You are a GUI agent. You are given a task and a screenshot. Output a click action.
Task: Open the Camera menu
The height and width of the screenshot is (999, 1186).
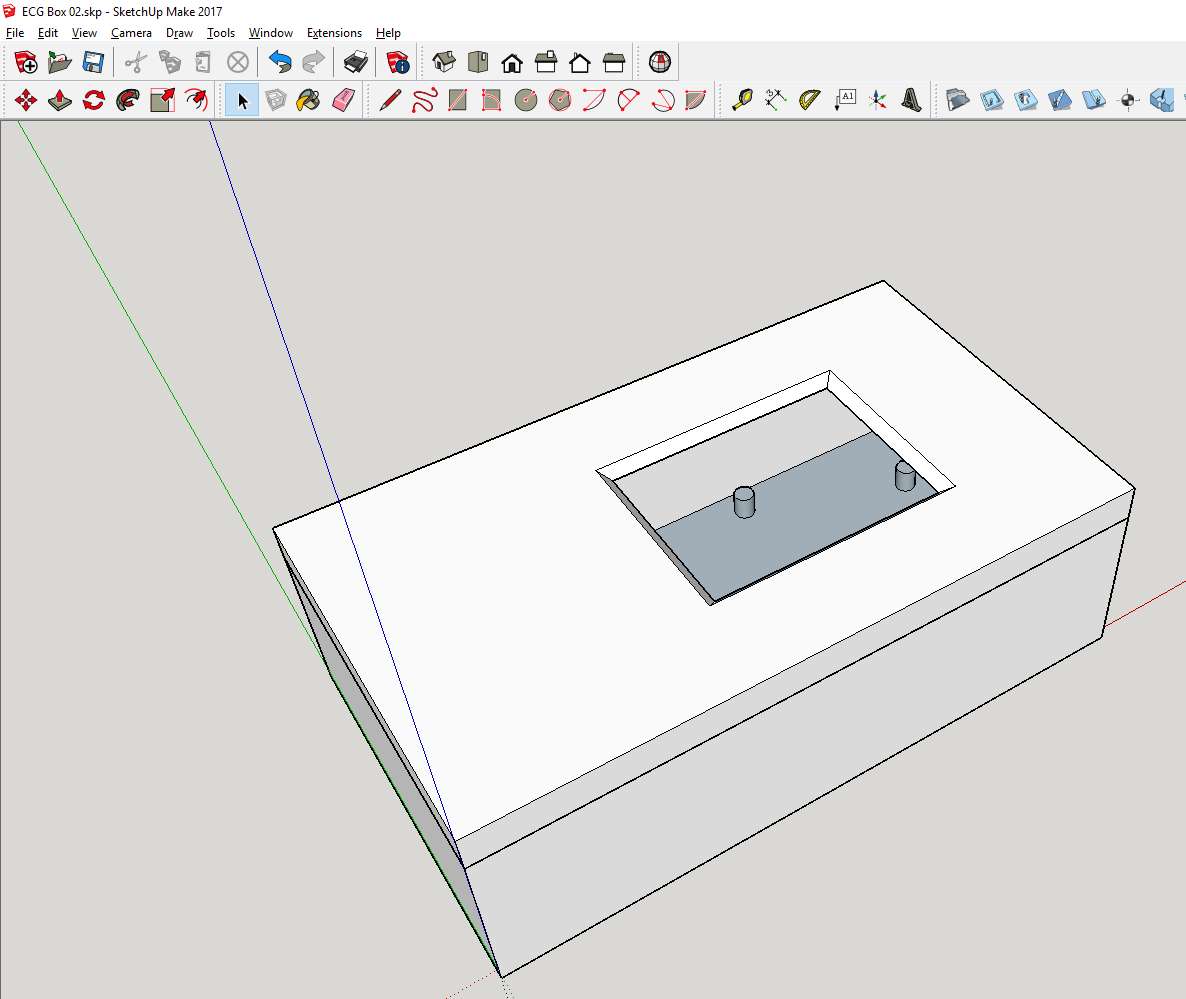[x=131, y=32]
